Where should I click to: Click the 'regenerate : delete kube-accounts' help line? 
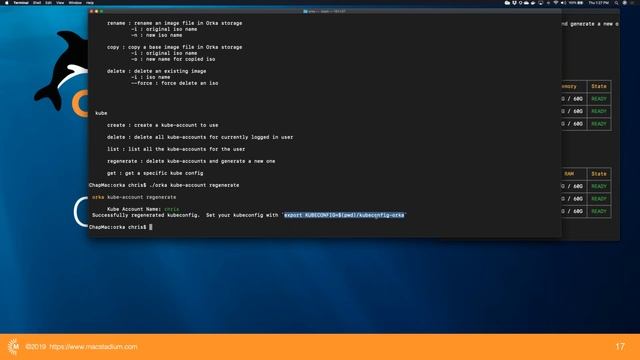coord(191,161)
